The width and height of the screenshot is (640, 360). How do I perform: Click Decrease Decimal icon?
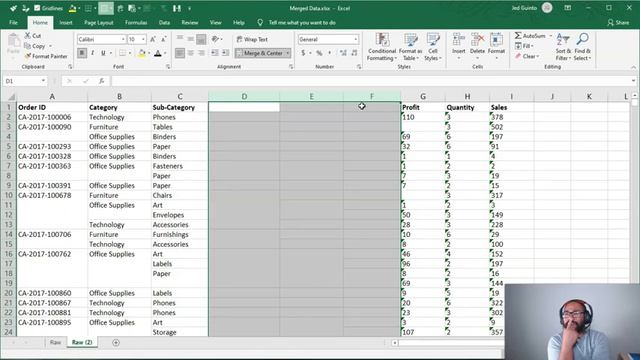click(354, 53)
